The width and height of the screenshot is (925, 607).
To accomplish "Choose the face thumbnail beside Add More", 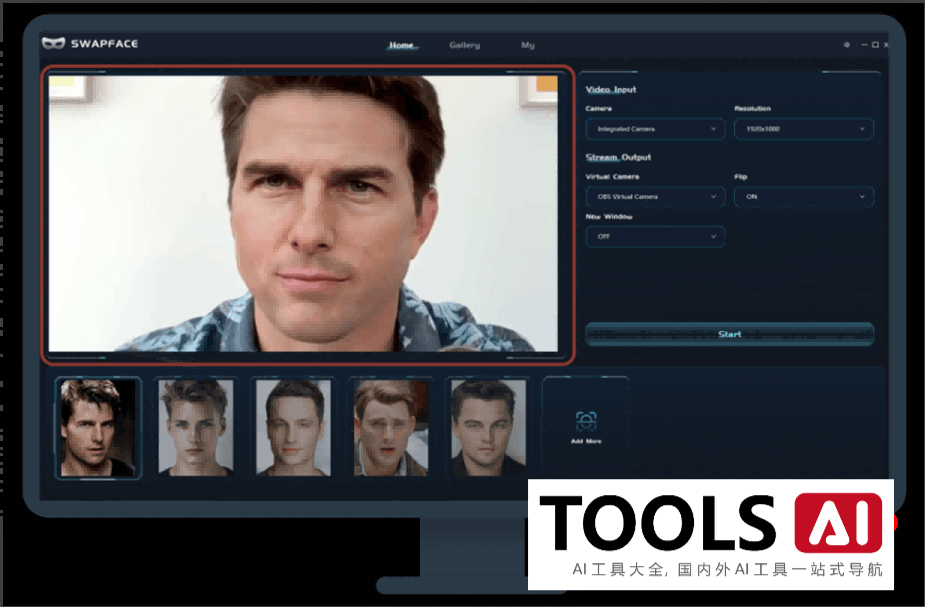I will click(x=487, y=427).
